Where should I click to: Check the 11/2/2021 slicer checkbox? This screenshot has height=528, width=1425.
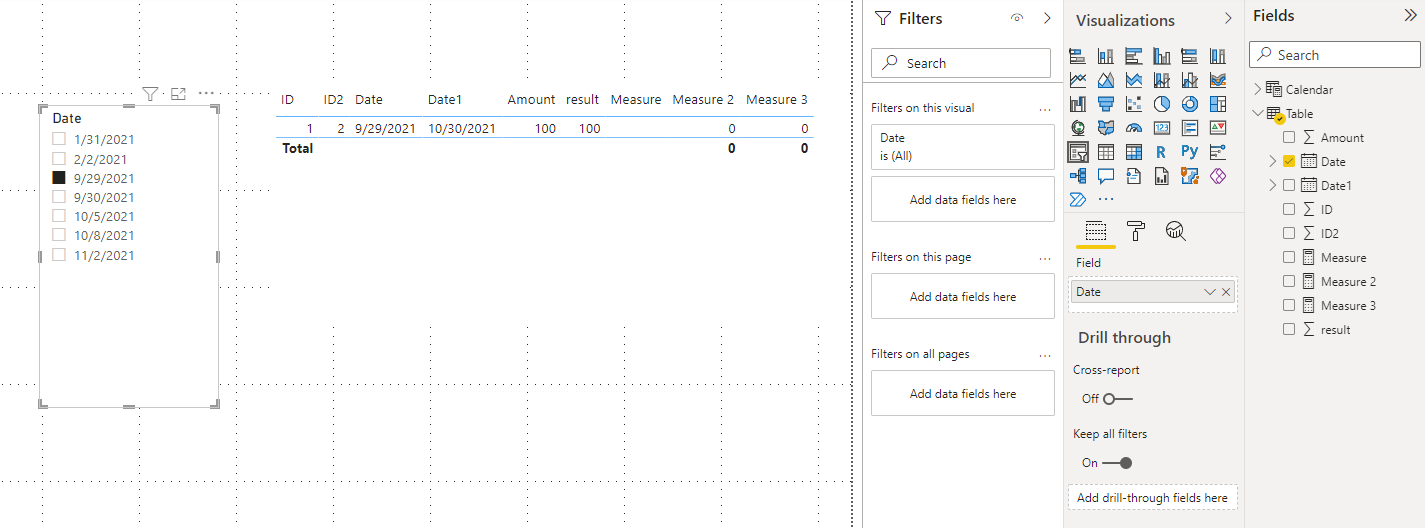point(59,255)
